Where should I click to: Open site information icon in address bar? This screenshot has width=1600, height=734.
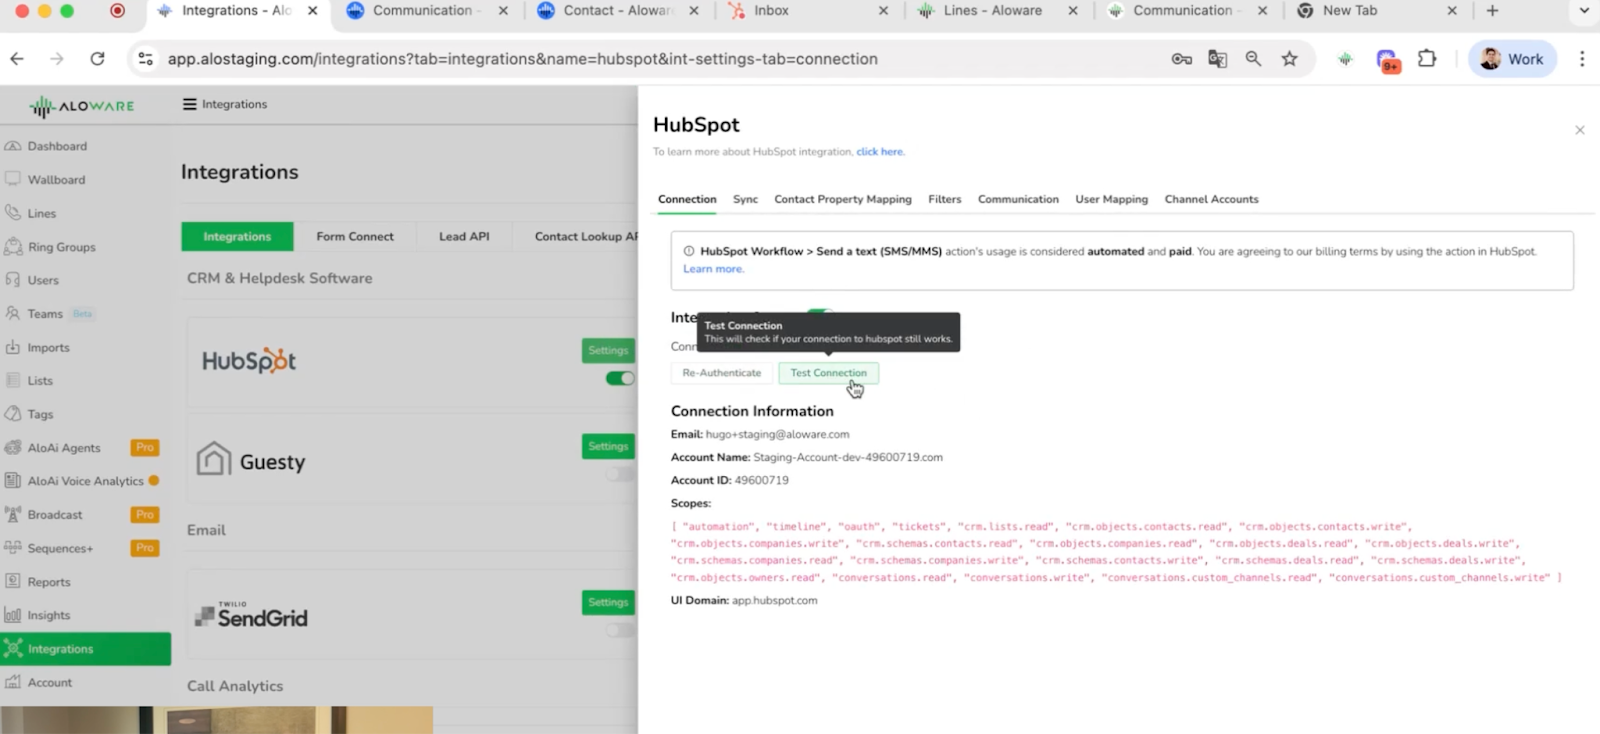(146, 59)
